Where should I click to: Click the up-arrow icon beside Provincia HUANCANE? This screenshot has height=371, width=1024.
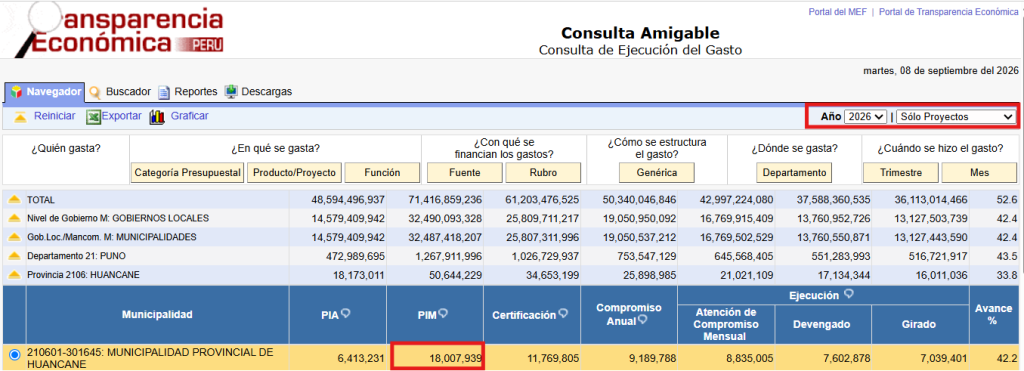click(x=14, y=275)
